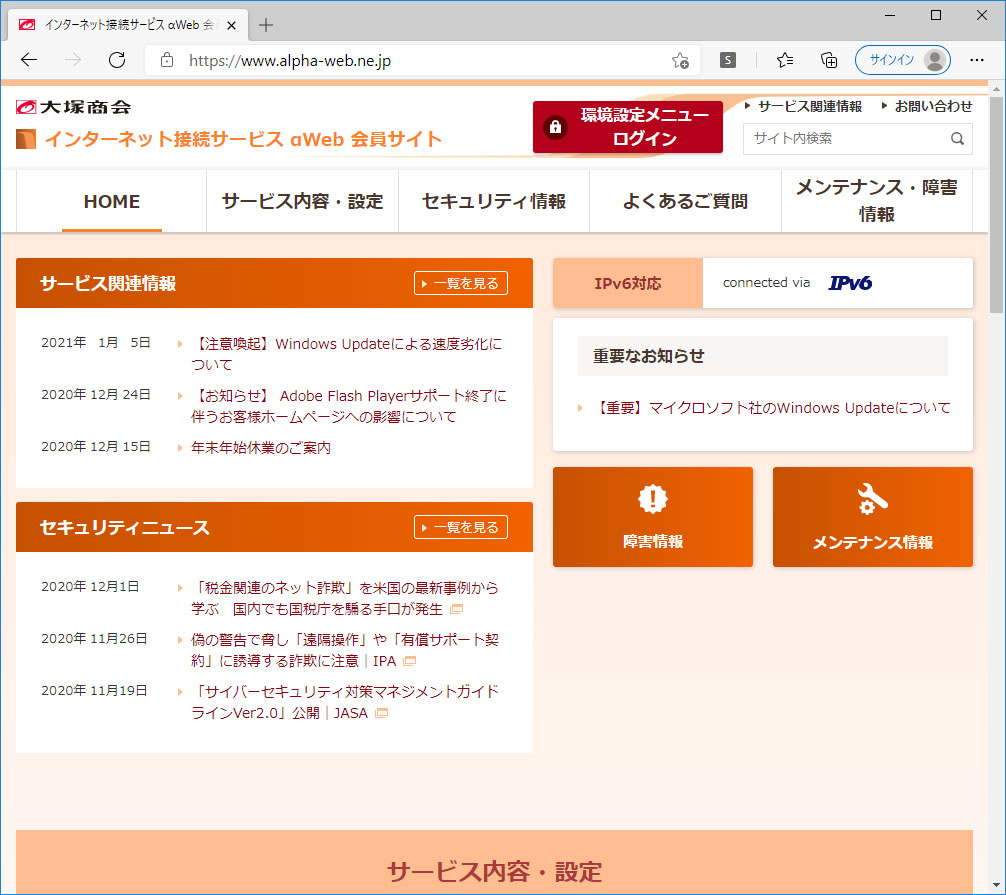Click 一覧を見る in セキュリティニュース header
The width and height of the screenshot is (1006, 895).
click(461, 527)
